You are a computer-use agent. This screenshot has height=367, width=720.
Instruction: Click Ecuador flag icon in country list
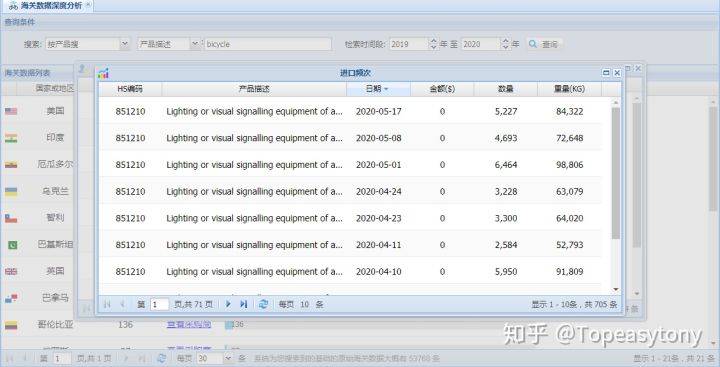[11, 165]
